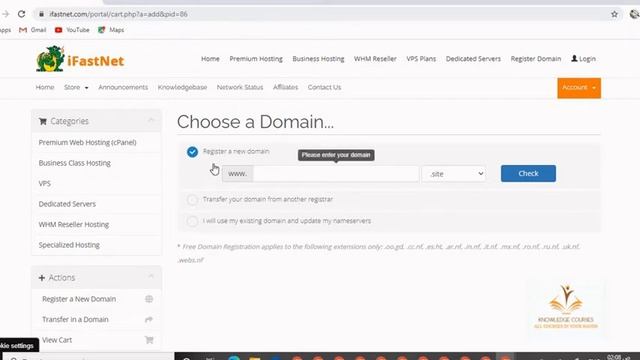Click the blue Check button
The image size is (640, 360).
coord(528,173)
